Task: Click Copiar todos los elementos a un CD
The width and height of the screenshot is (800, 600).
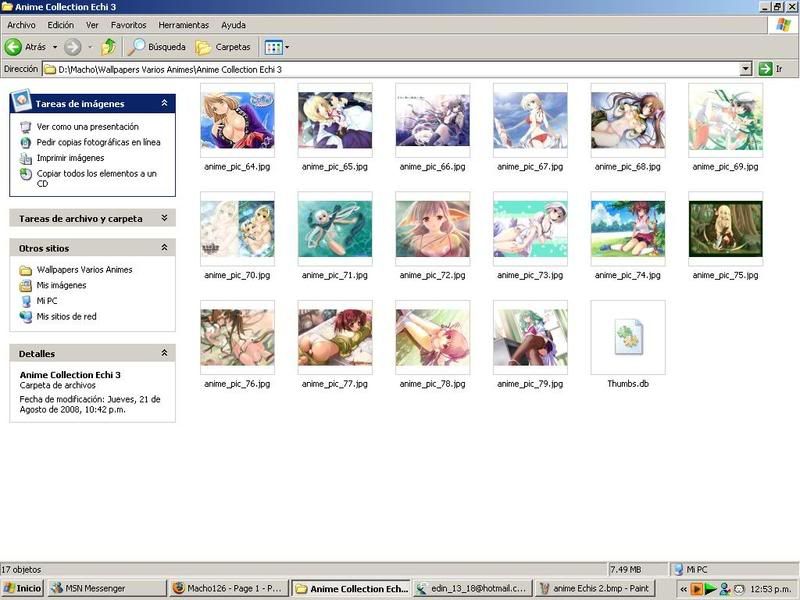Action: [96, 179]
